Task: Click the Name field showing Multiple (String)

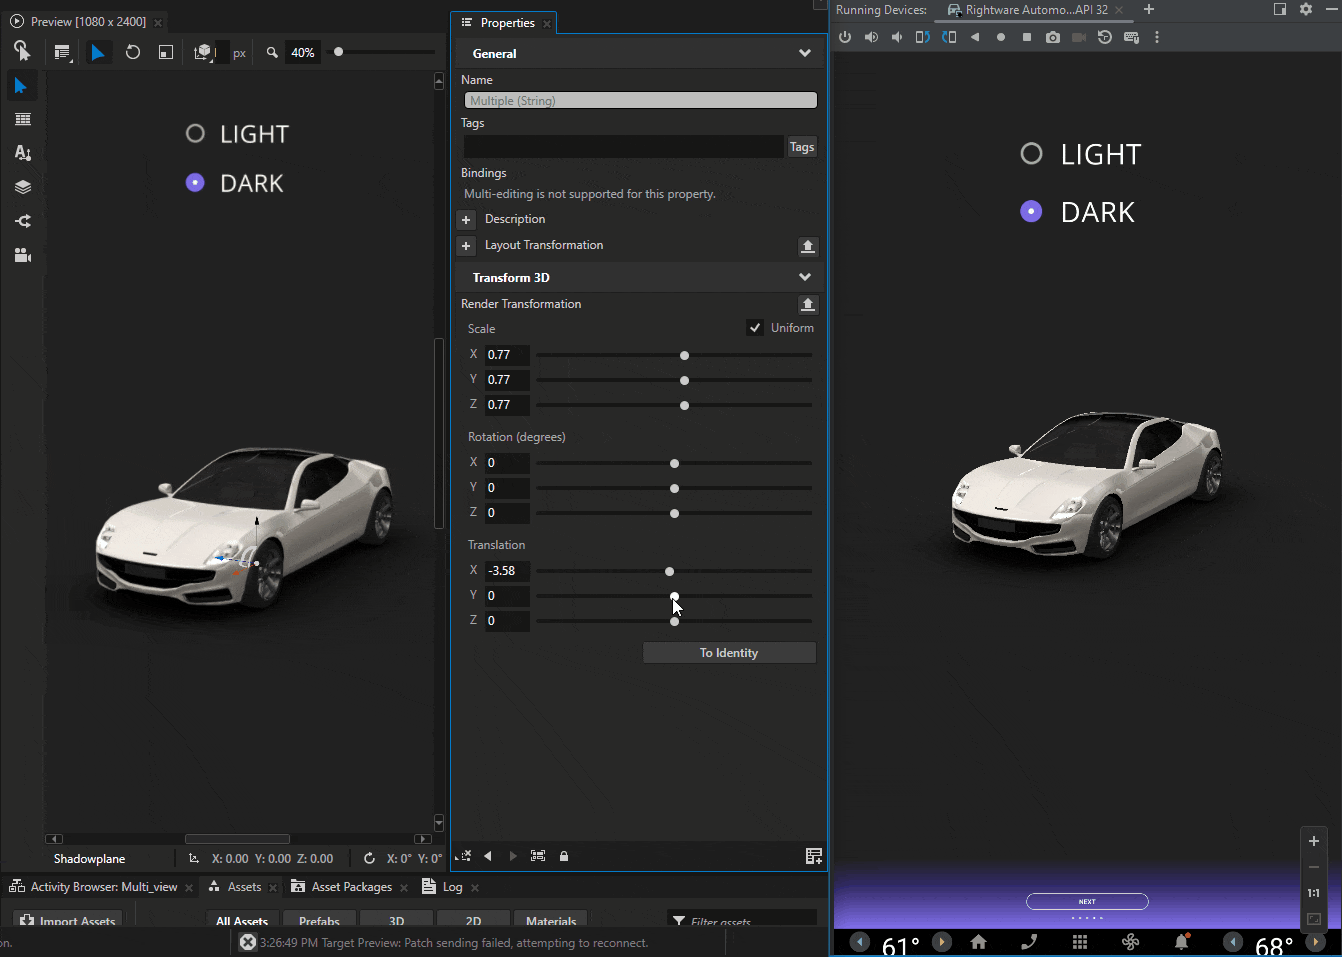Action: [x=639, y=100]
